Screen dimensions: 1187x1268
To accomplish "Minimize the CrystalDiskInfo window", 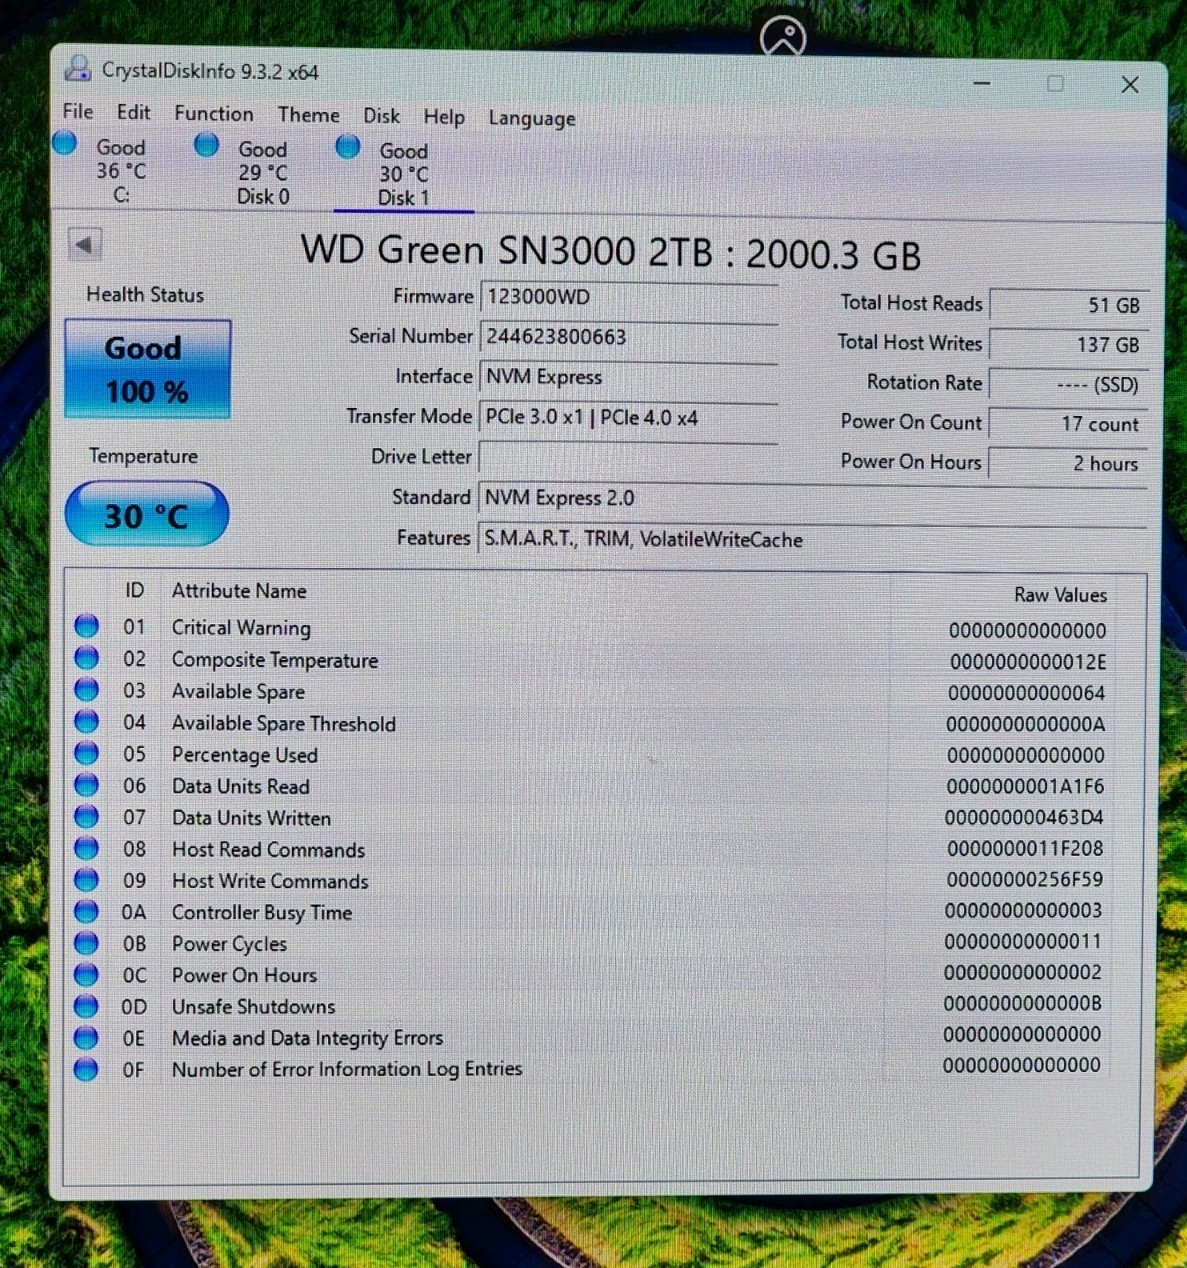I will coord(982,83).
